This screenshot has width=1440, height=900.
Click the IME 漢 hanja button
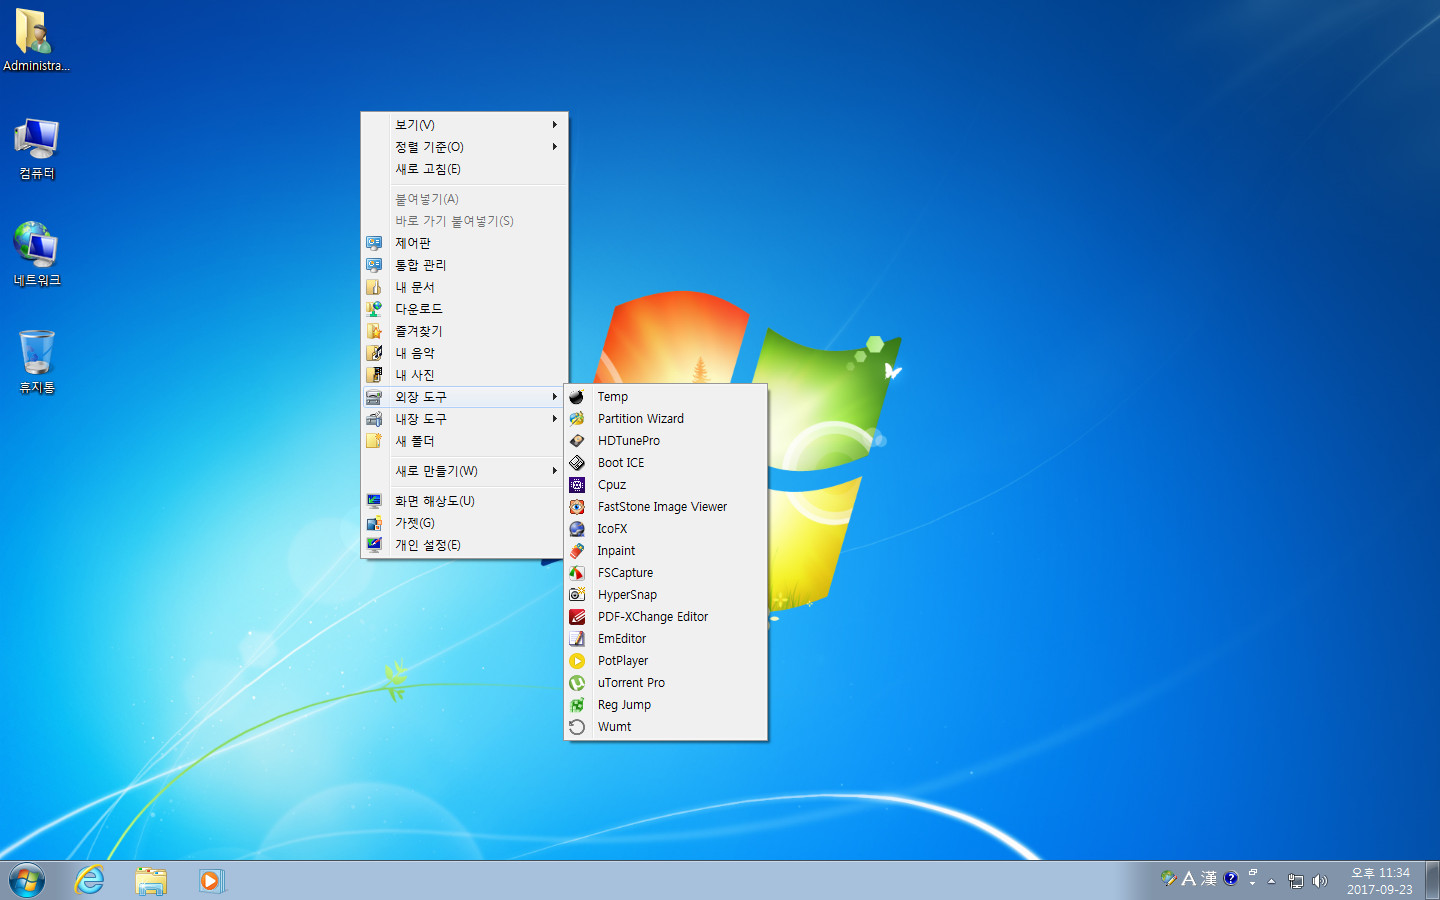tap(1209, 879)
